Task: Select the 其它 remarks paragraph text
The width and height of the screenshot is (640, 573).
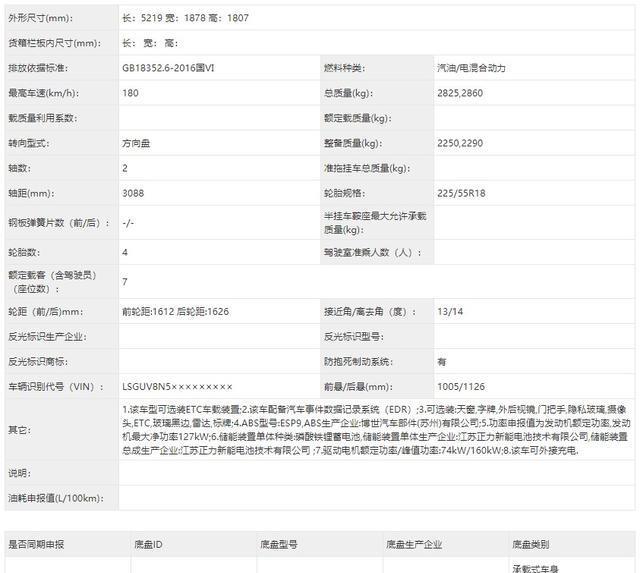Action: click(x=376, y=430)
